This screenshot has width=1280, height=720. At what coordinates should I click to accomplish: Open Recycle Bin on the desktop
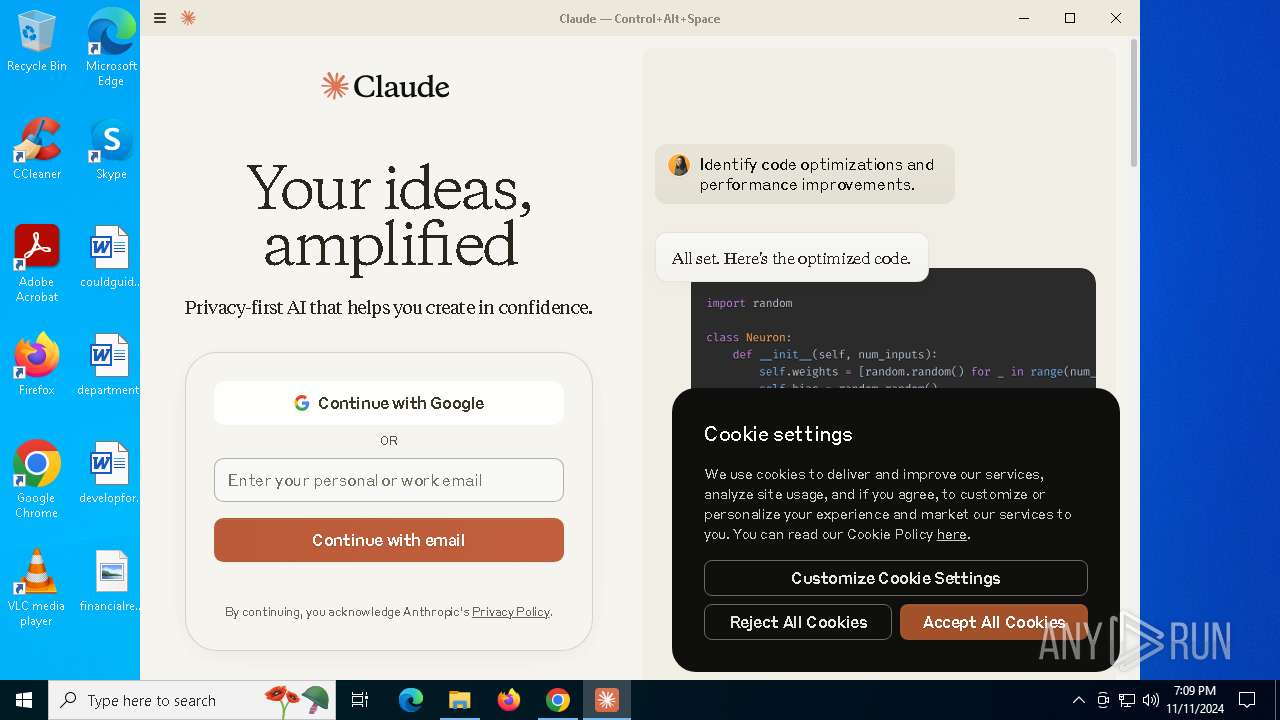click(x=37, y=41)
